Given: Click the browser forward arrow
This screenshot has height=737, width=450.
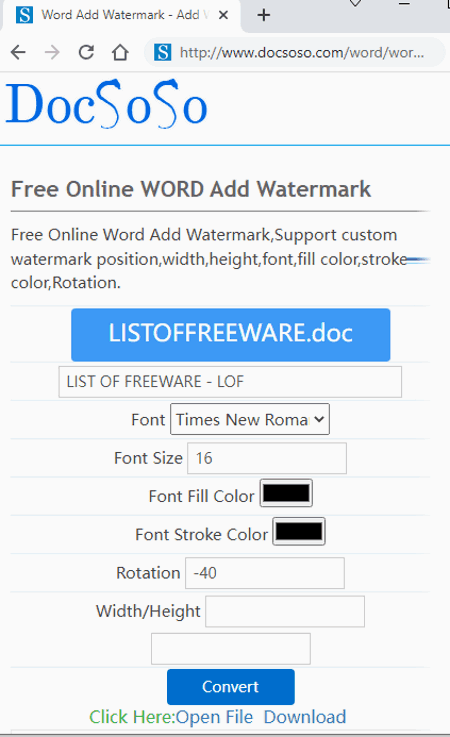Looking at the screenshot, I should click(x=52, y=52).
